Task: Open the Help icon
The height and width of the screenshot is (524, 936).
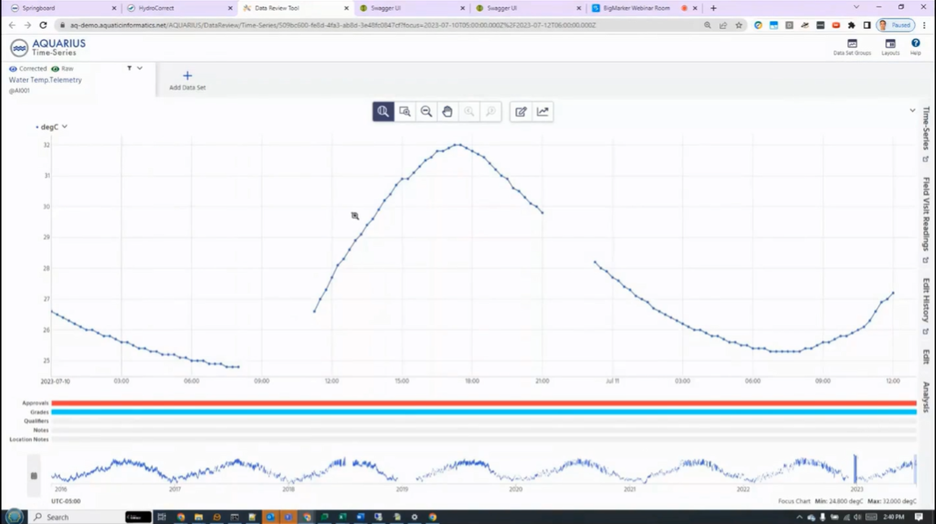Action: coord(915,47)
